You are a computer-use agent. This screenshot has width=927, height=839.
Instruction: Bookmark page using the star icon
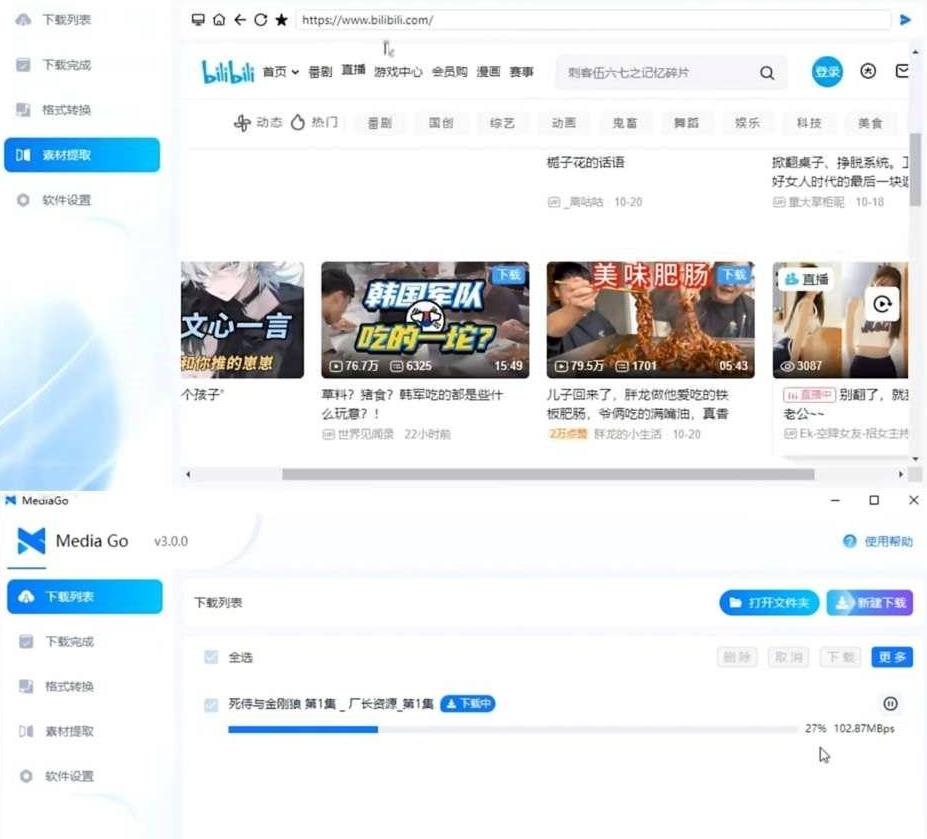tap(281, 20)
